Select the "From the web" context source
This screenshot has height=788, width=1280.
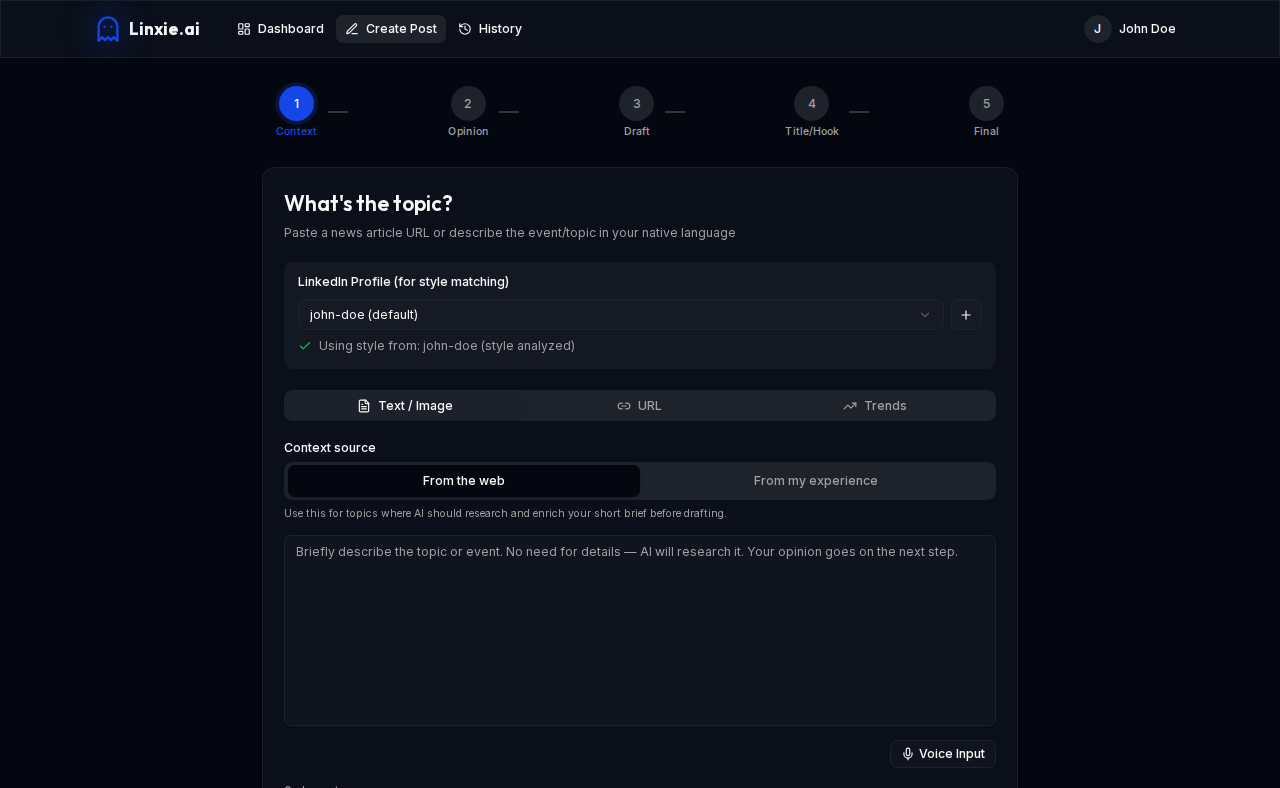(x=464, y=481)
